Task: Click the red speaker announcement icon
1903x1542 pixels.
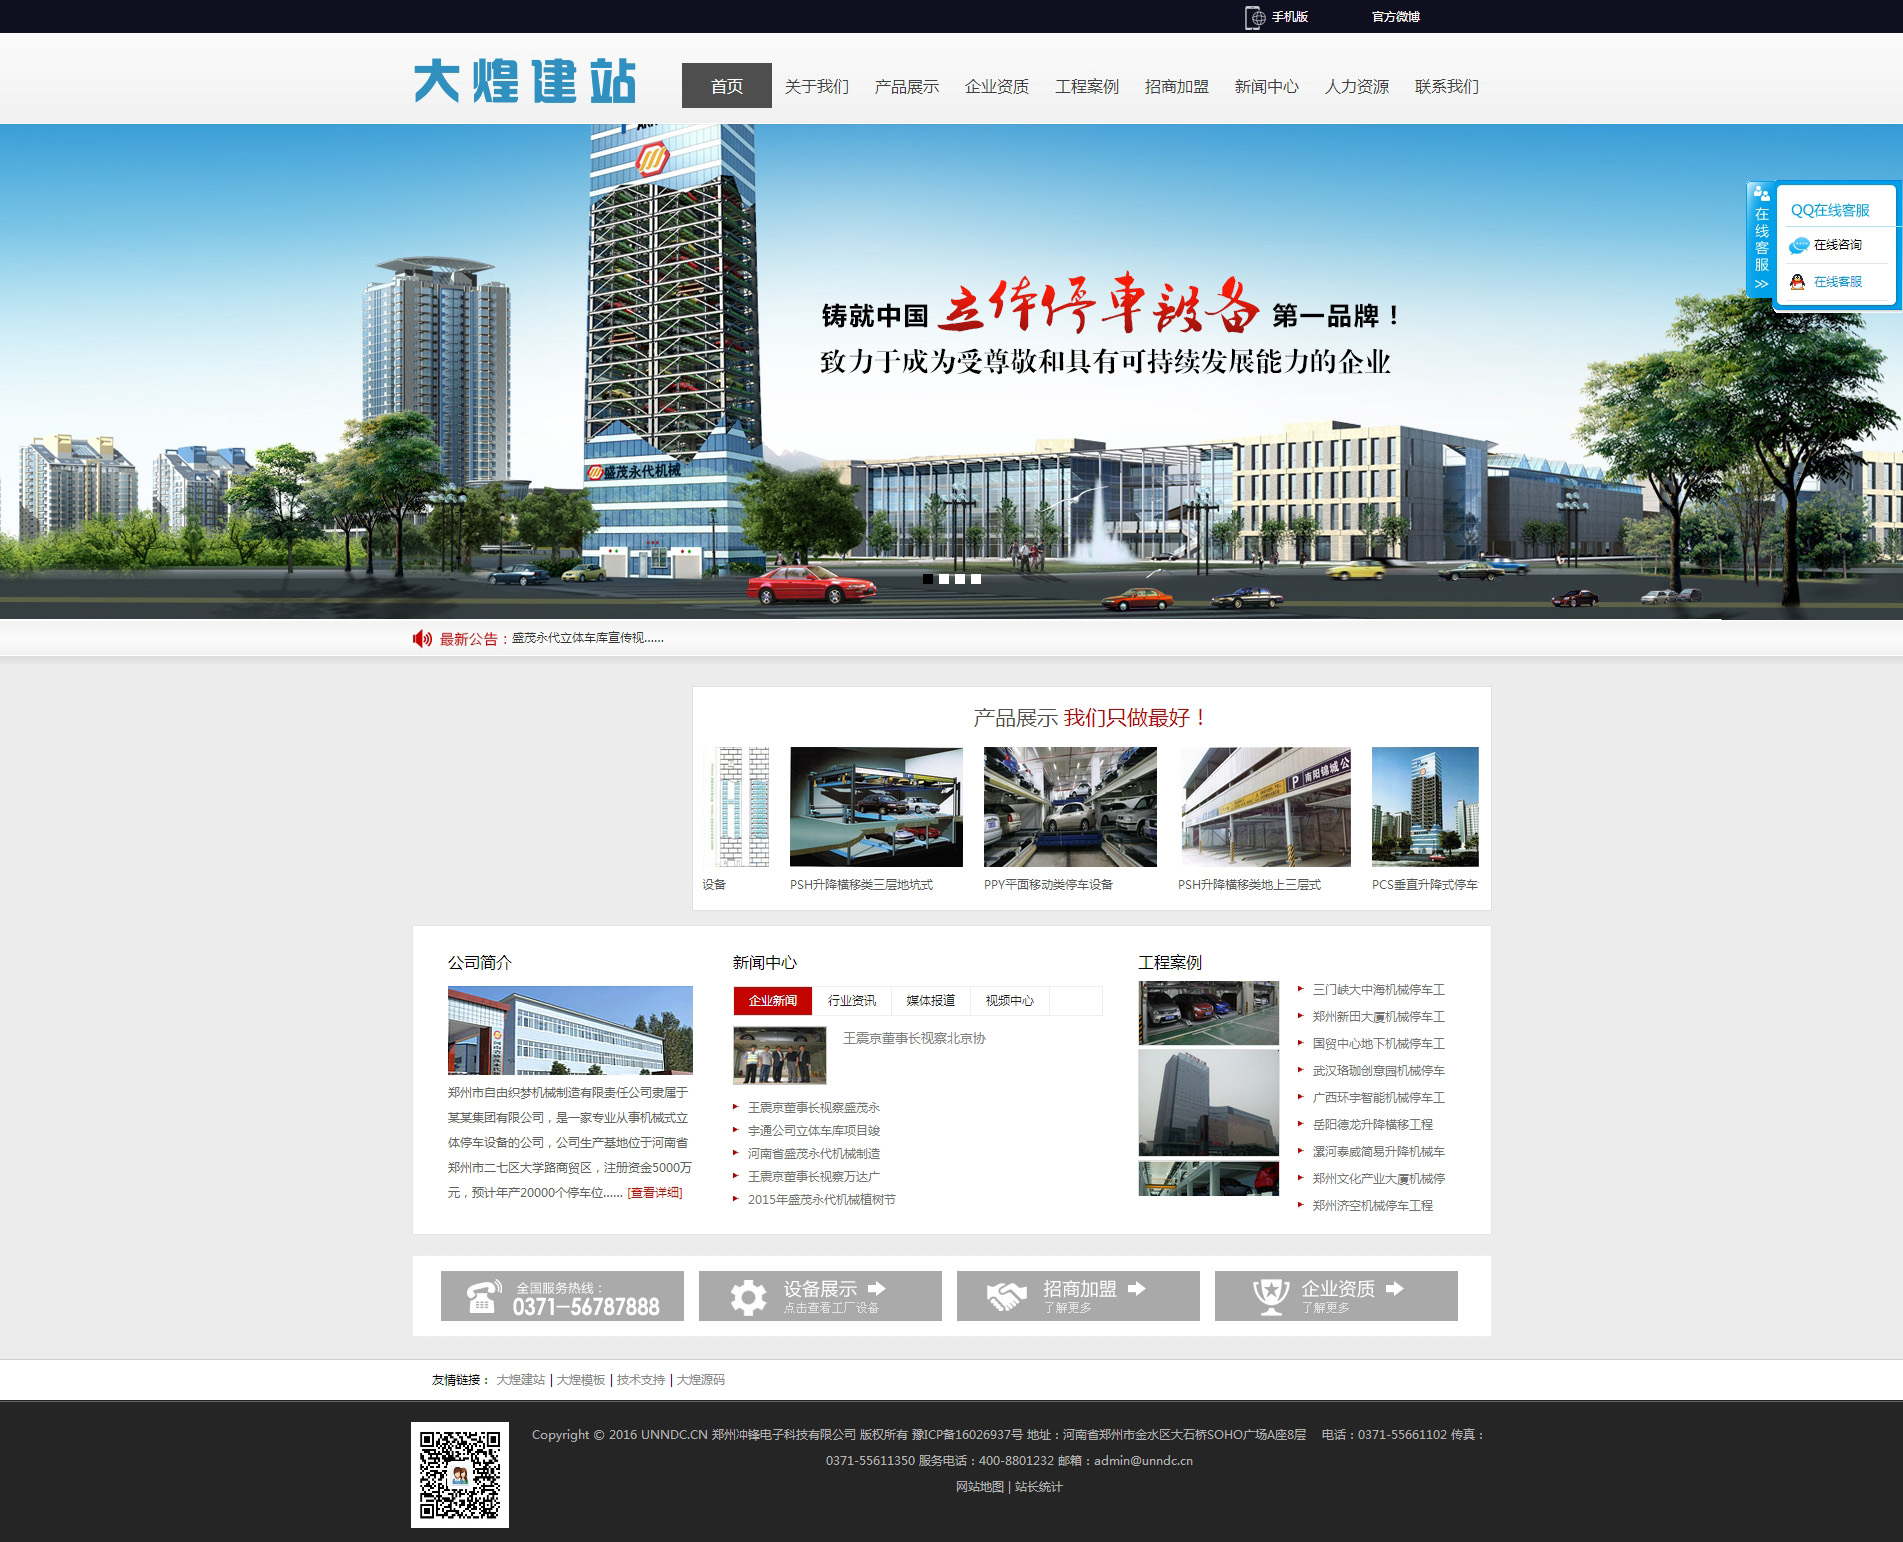Action: (x=422, y=639)
